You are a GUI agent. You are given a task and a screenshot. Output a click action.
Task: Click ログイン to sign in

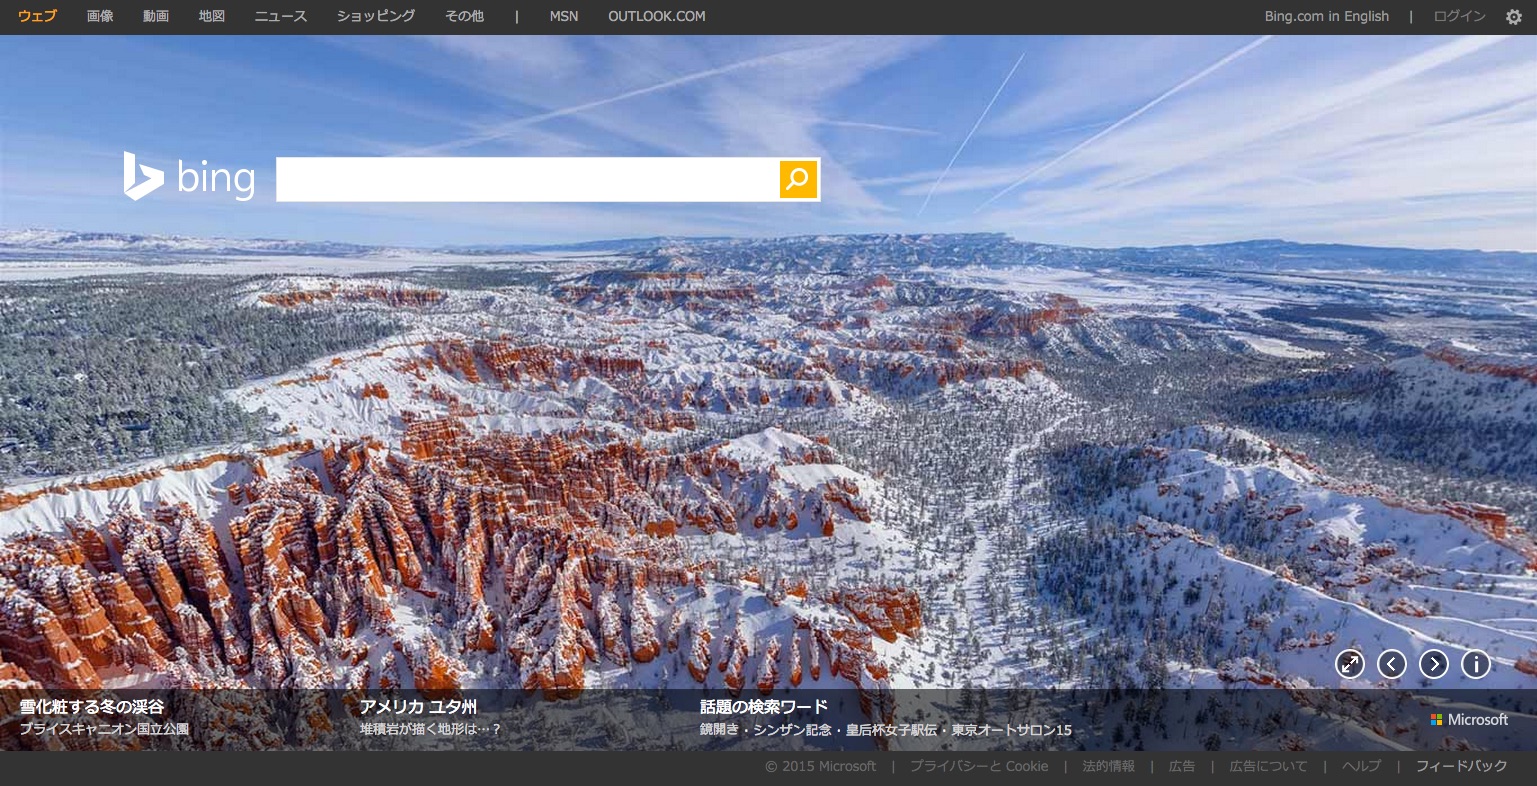(x=1459, y=16)
